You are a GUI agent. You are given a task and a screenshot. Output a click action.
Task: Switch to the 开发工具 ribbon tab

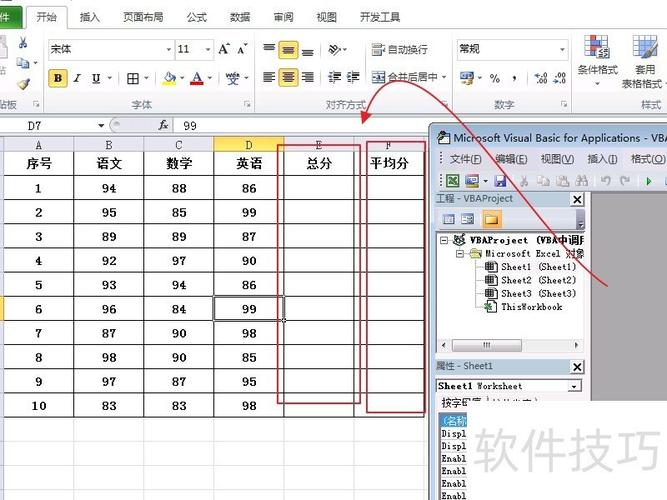[x=380, y=17]
